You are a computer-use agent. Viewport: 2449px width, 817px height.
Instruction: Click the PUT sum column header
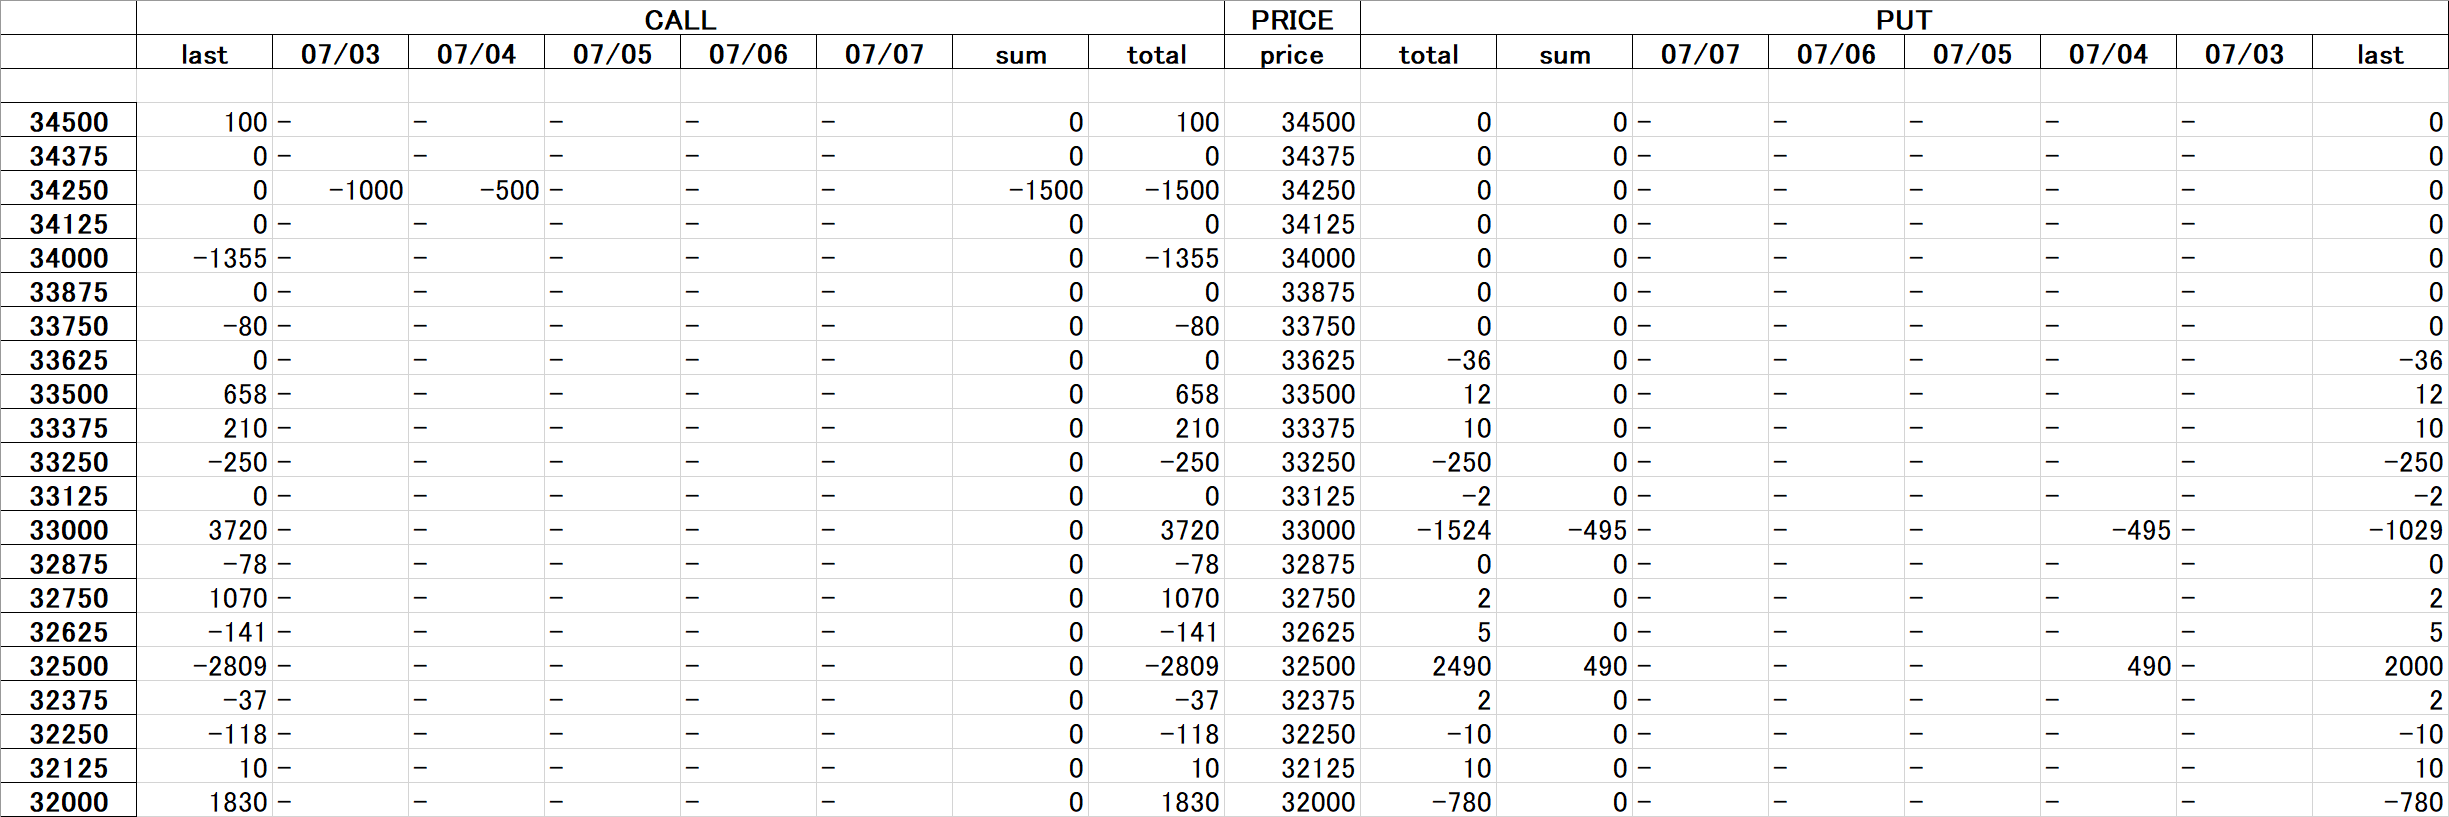pos(1564,53)
